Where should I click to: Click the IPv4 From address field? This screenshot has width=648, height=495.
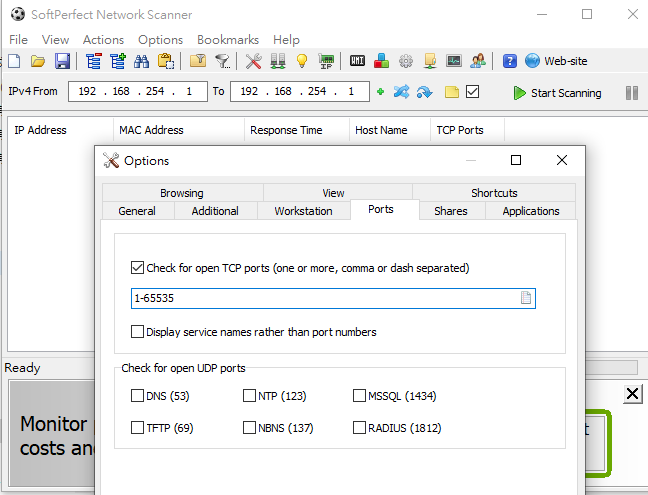[x=138, y=91]
